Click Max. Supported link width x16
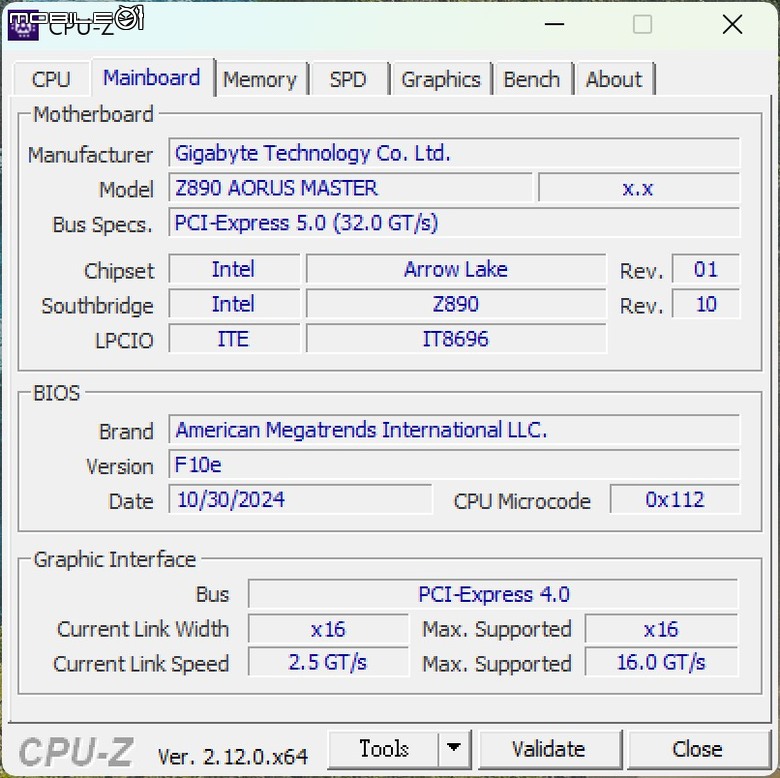 pyautogui.click(x=661, y=629)
